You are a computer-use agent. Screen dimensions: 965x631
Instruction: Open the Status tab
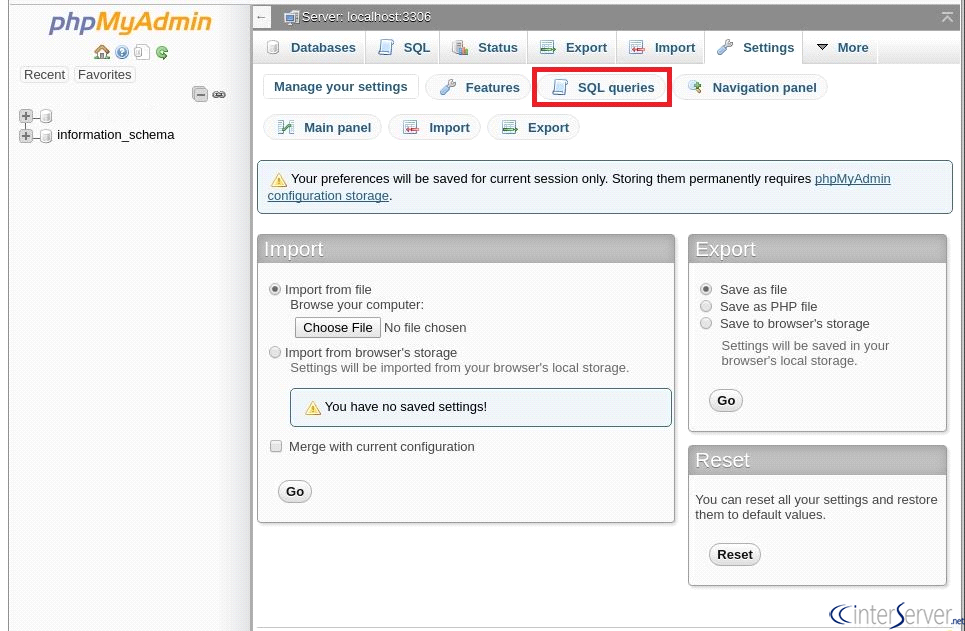[x=484, y=47]
